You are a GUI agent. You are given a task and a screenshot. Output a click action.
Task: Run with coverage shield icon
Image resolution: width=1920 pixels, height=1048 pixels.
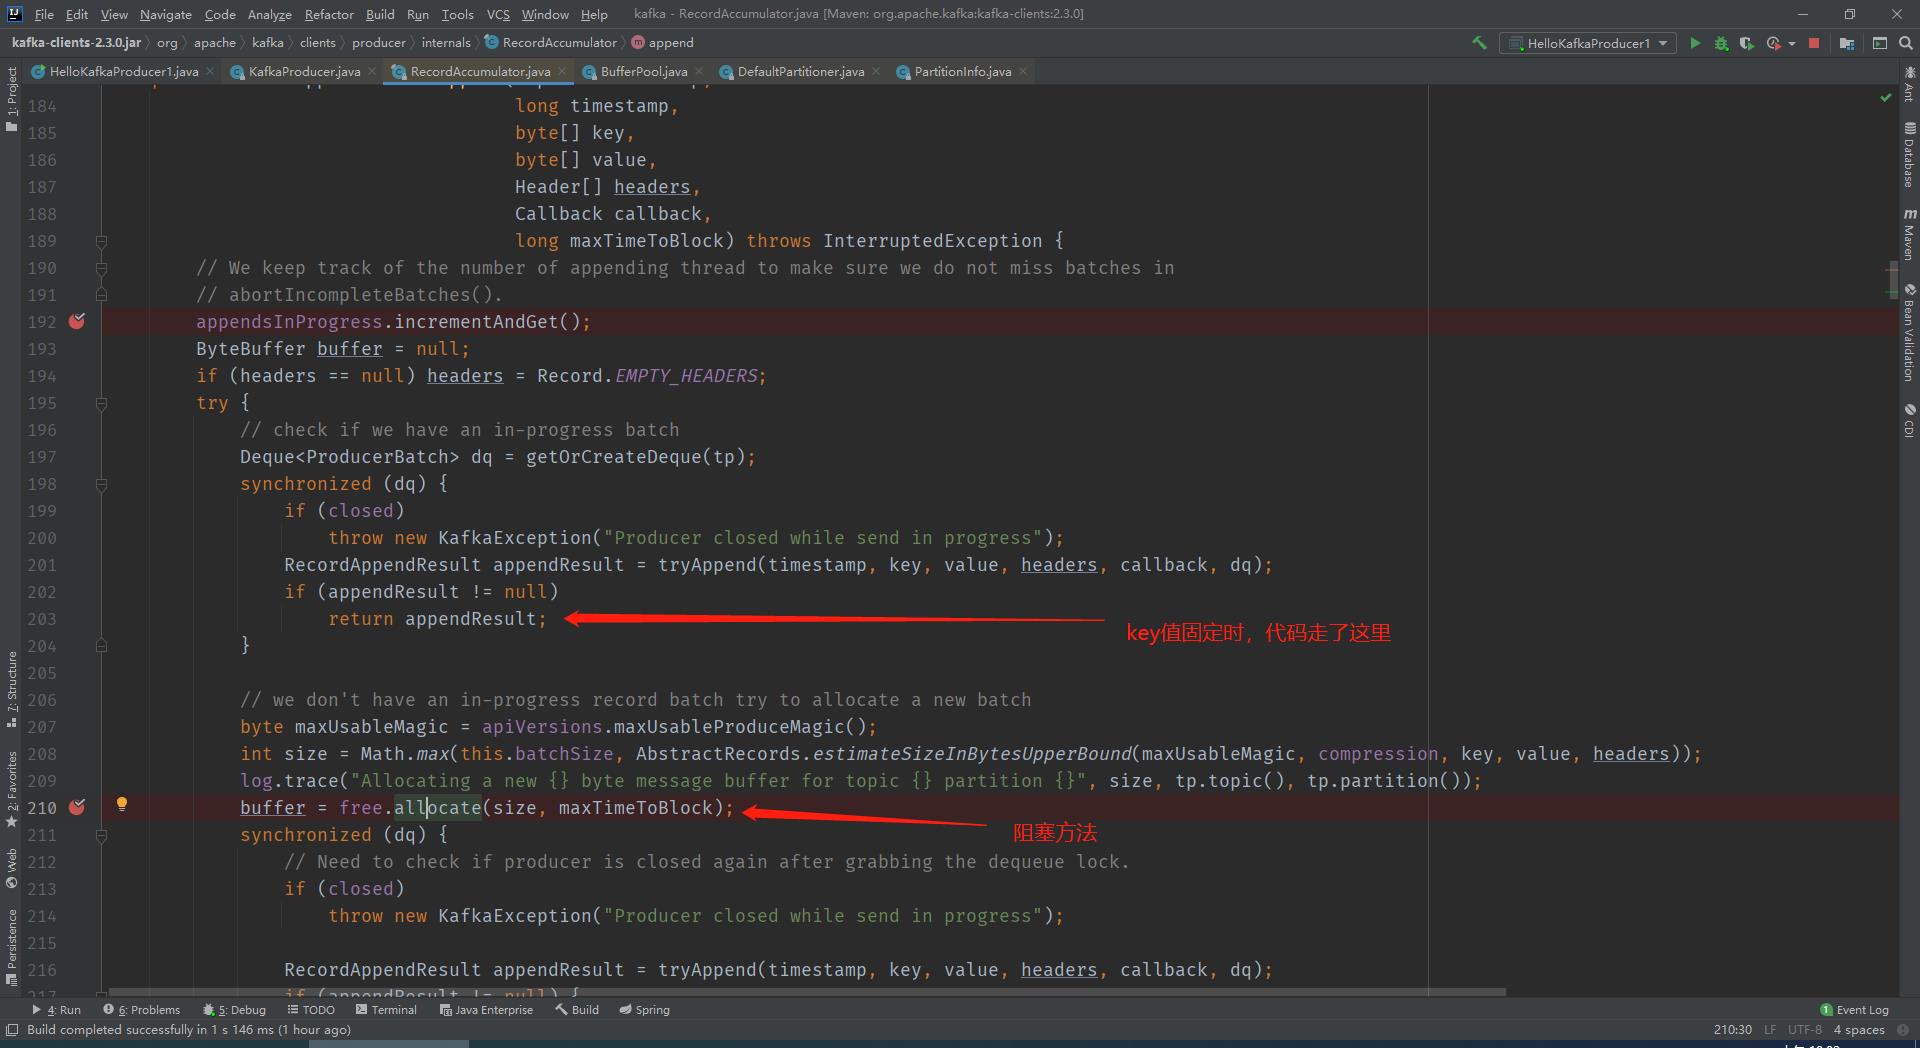tap(1746, 43)
